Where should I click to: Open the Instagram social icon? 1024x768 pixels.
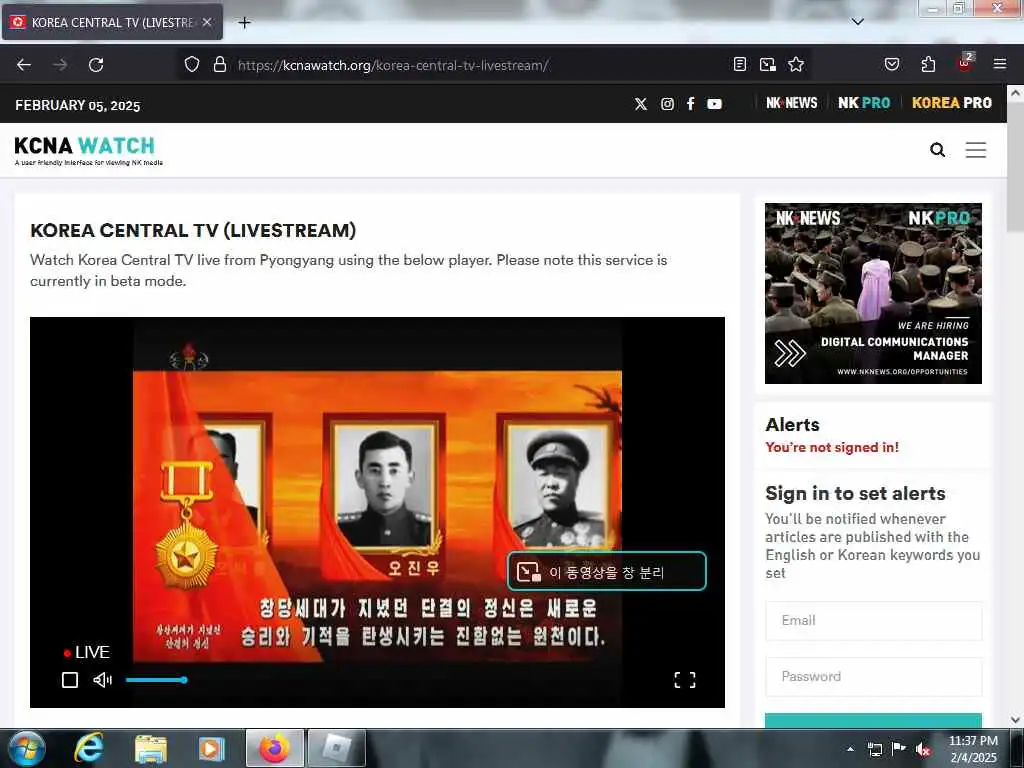667,104
